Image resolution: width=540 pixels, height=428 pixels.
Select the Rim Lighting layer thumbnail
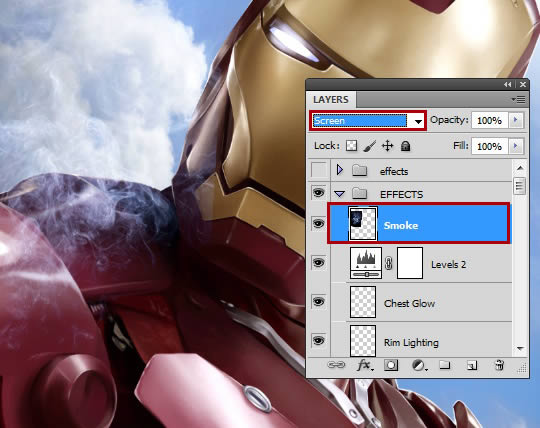pyautogui.click(x=363, y=341)
